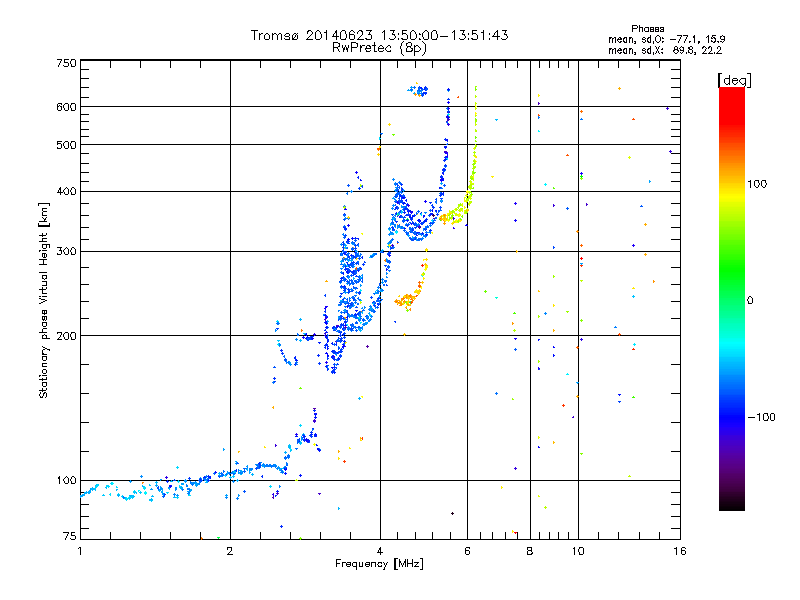
Task: Click the 'Phases' header label
Action: (x=647, y=29)
